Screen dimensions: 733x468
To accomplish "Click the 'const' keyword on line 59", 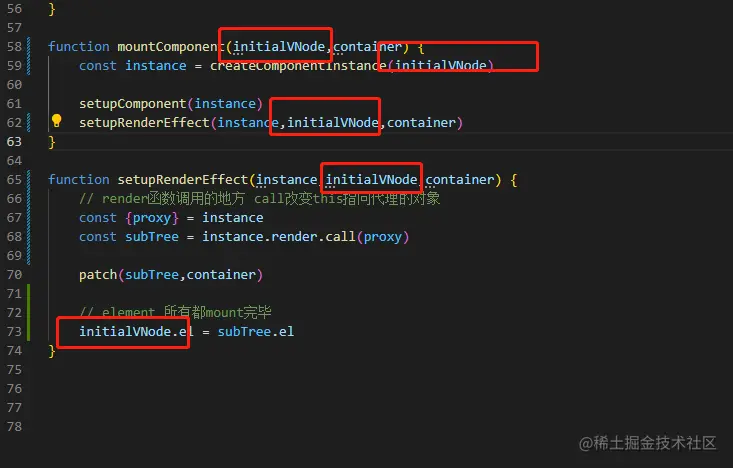I will coord(98,65).
